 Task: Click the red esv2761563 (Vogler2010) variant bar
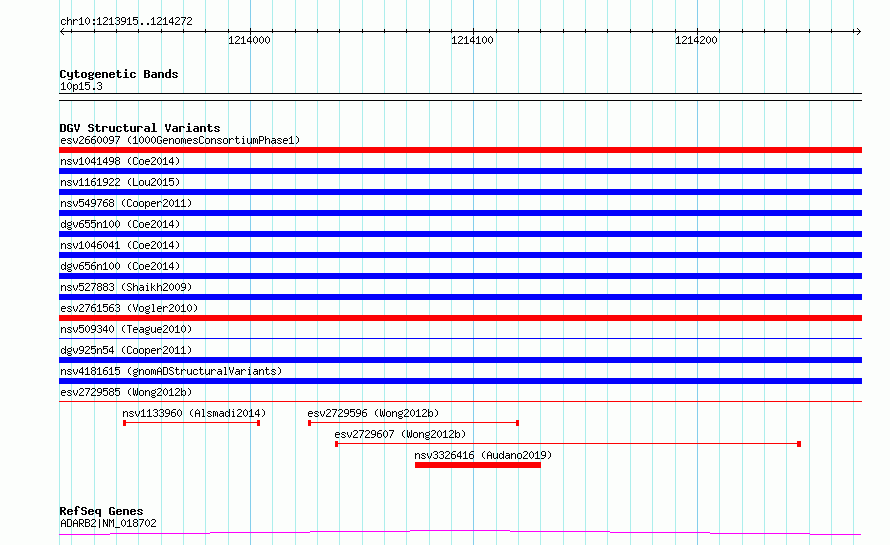point(460,318)
